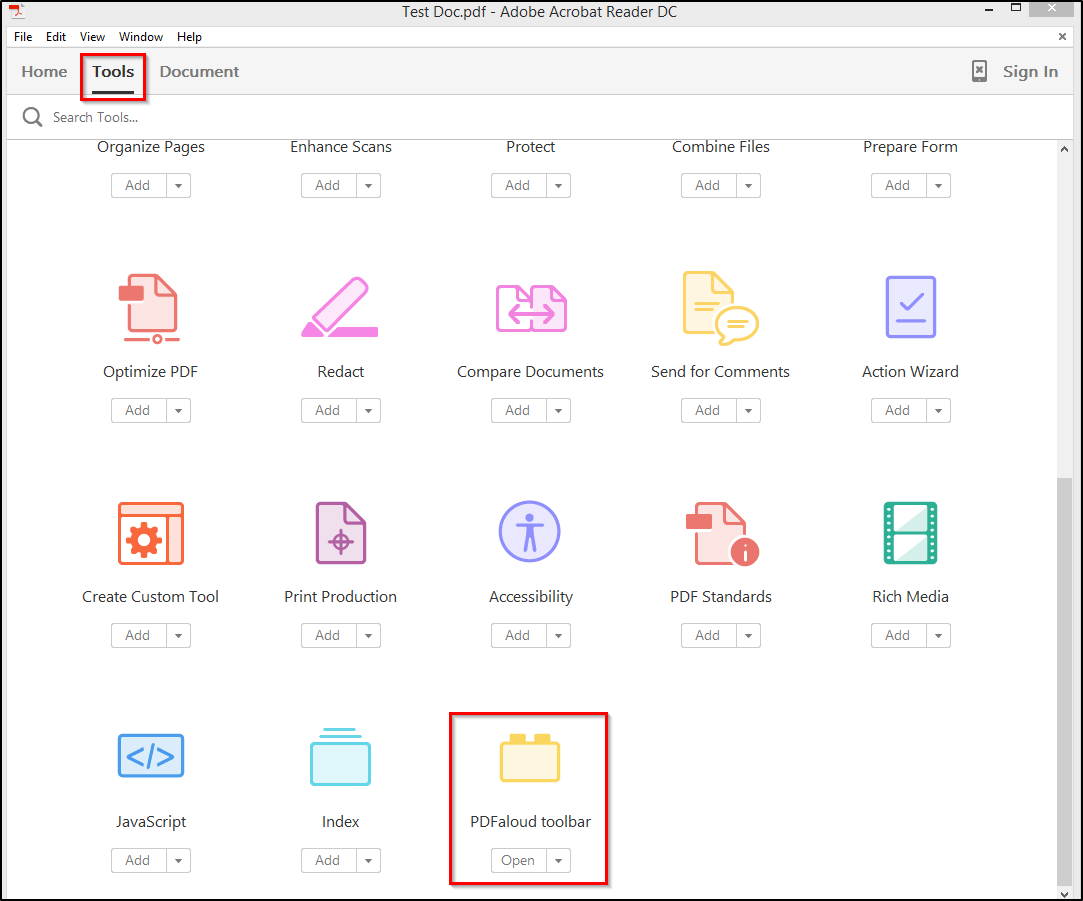Viewport: 1083px width, 901px height.
Task: Click the Optimize PDF tool icon
Action: 150,308
